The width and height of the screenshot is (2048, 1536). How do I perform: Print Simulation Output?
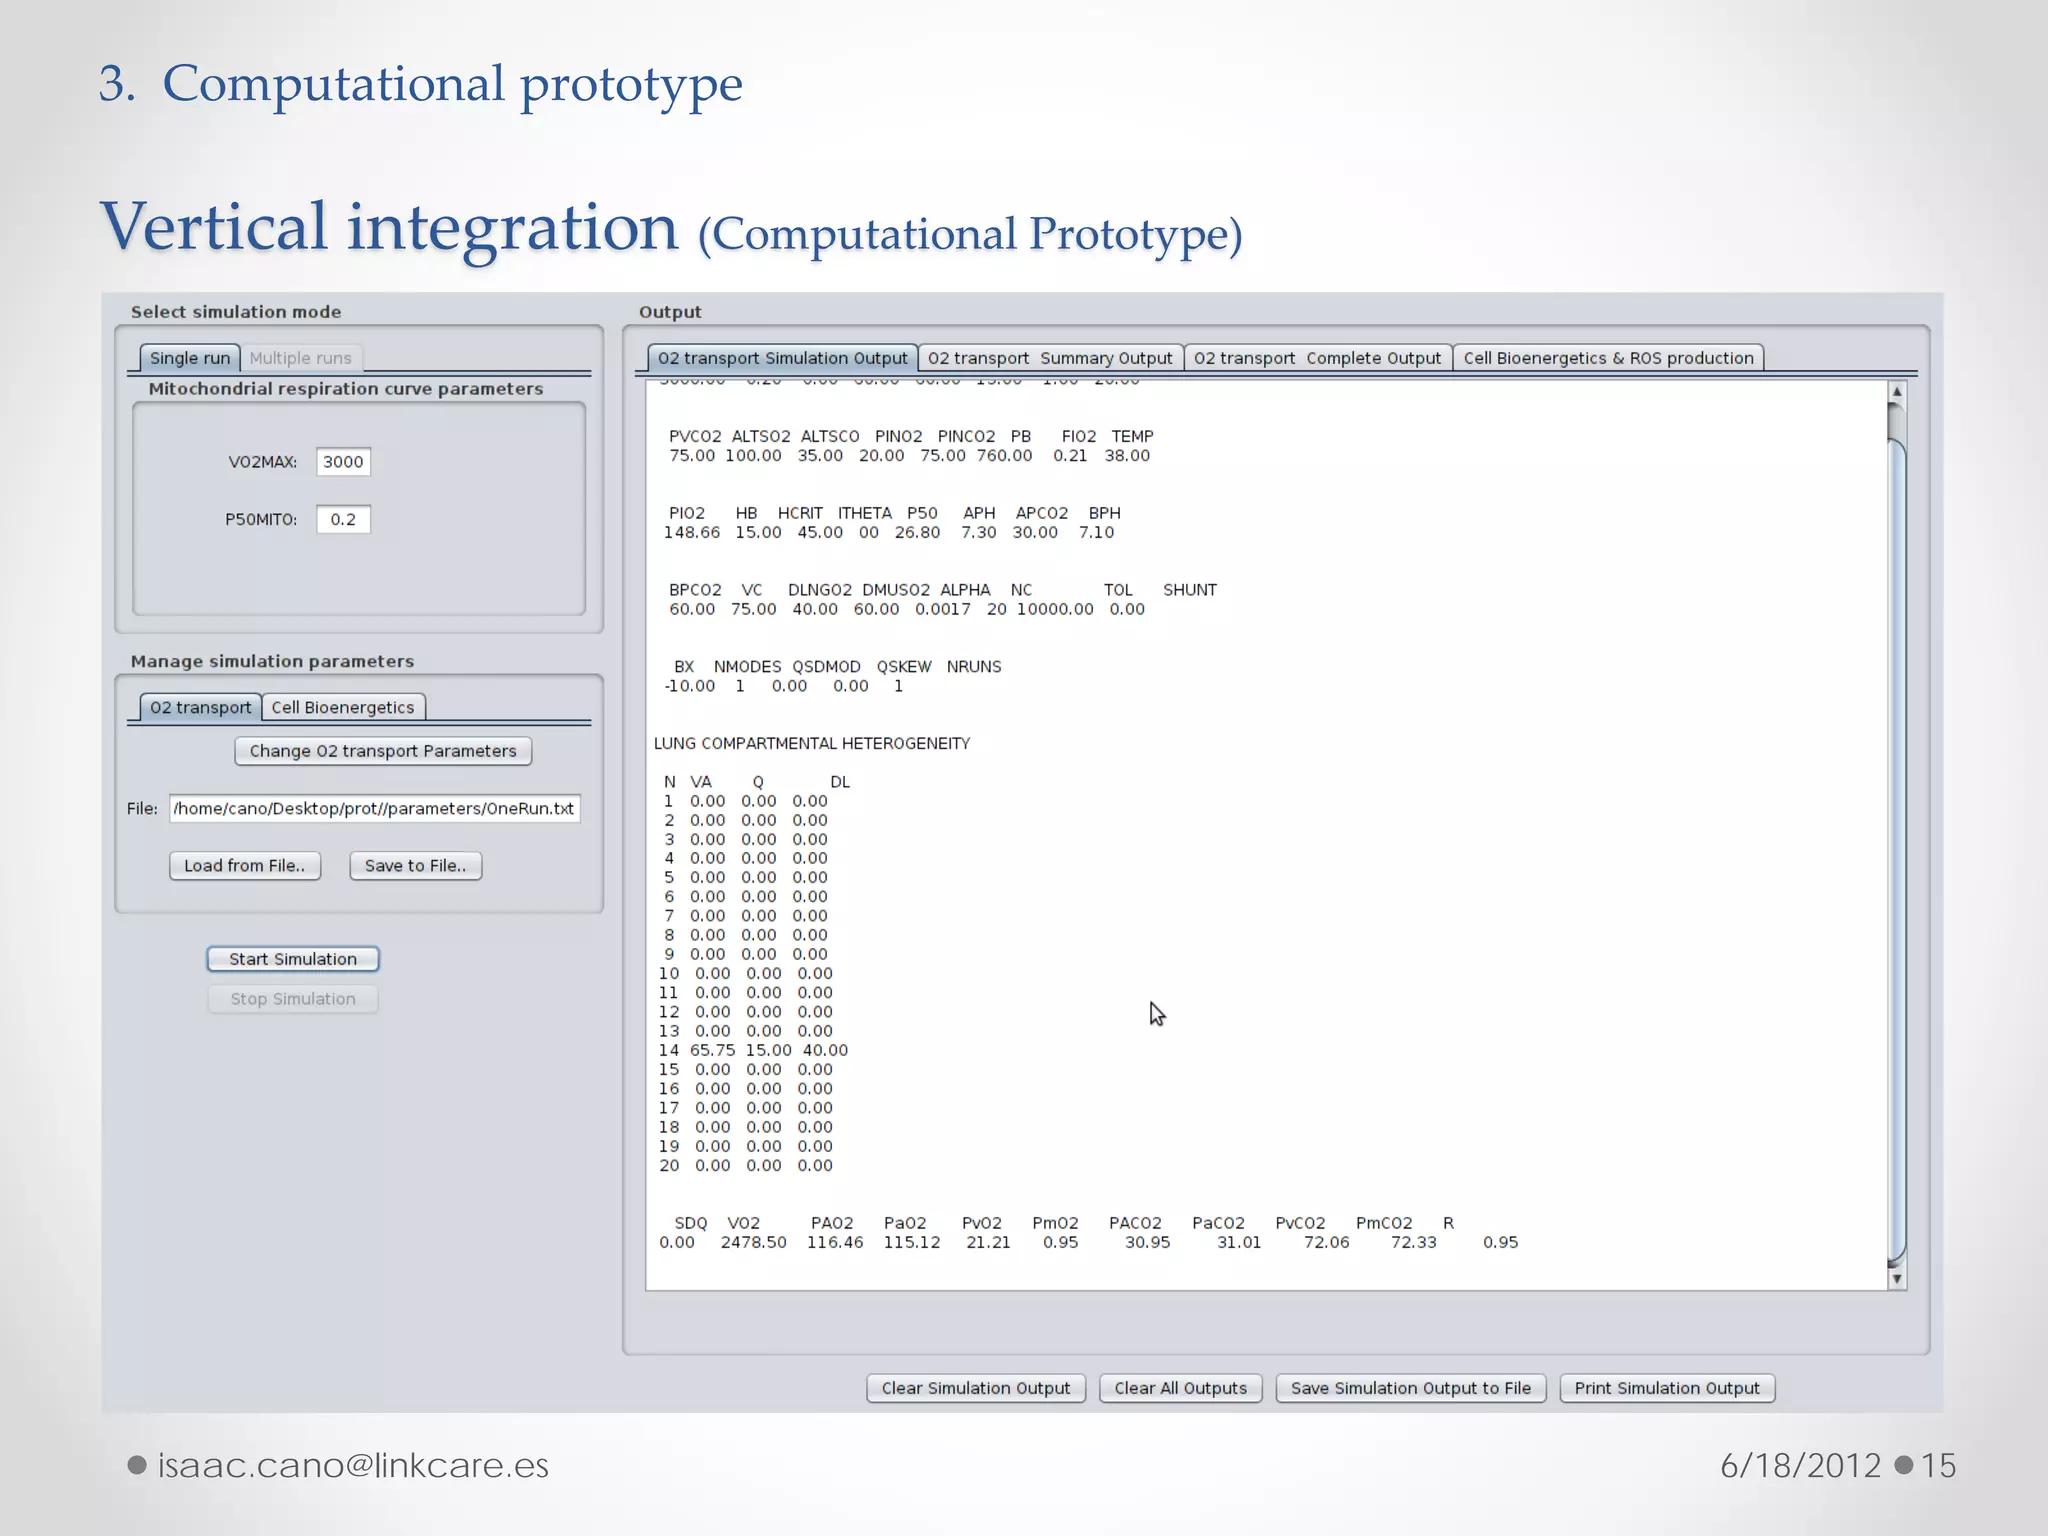click(1667, 1388)
